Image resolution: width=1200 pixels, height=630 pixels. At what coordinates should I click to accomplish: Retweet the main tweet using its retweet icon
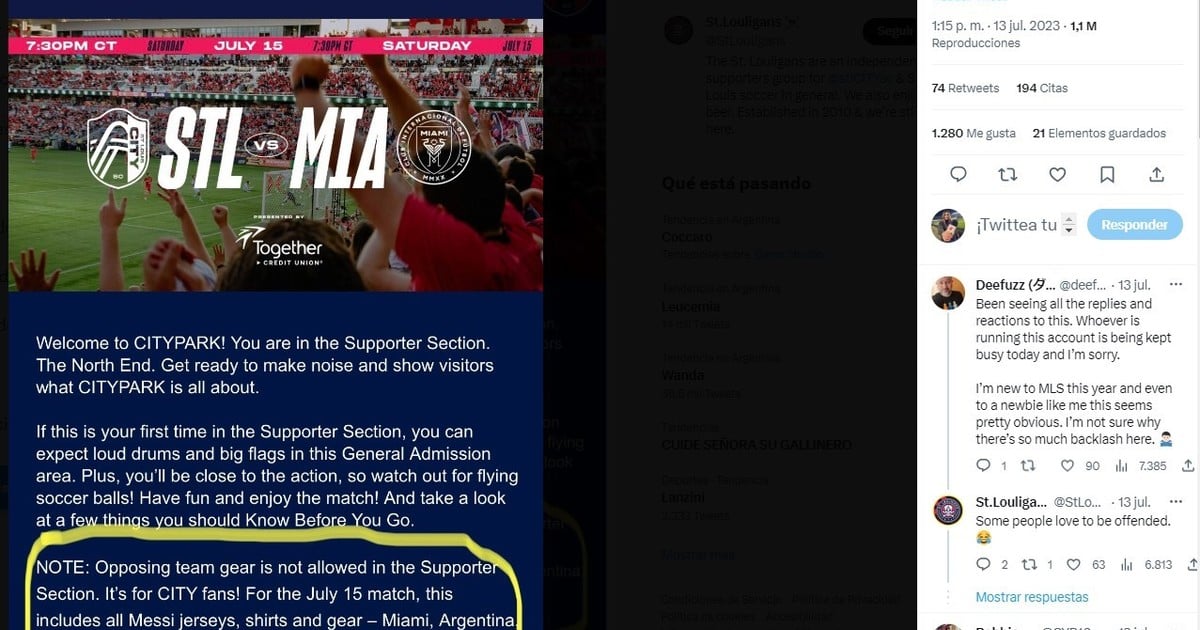tap(1008, 174)
